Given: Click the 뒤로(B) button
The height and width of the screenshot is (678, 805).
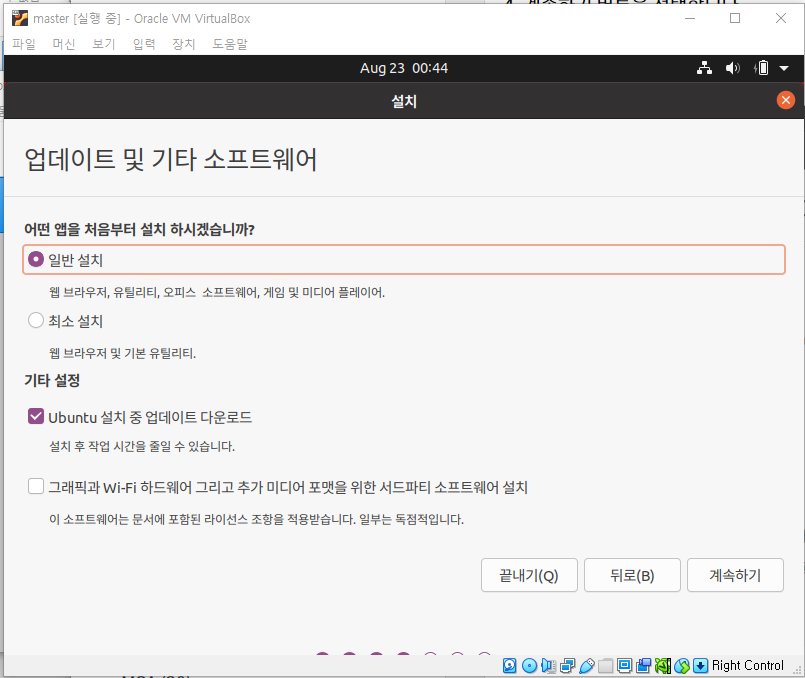Looking at the screenshot, I should tap(632, 575).
